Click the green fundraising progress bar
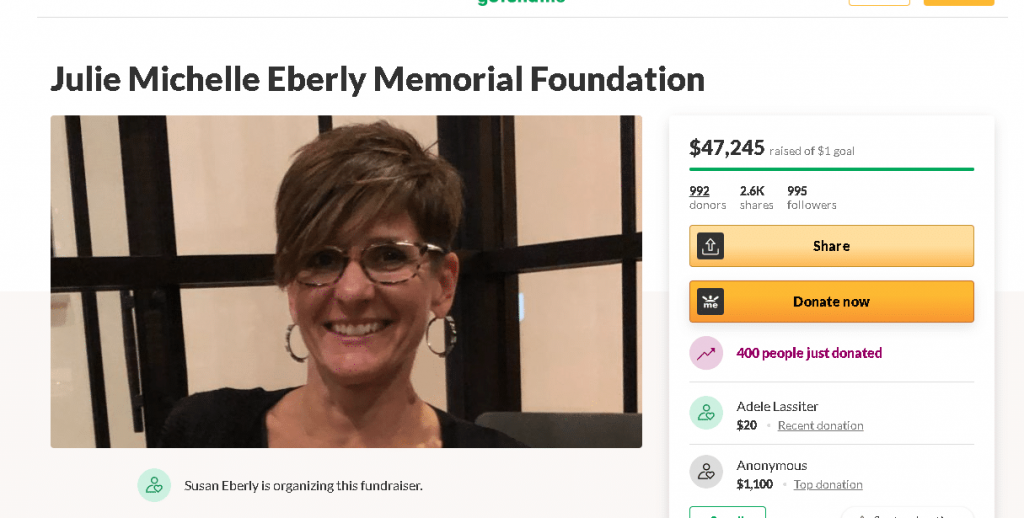This screenshot has width=1024, height=518. pos(831,169)
